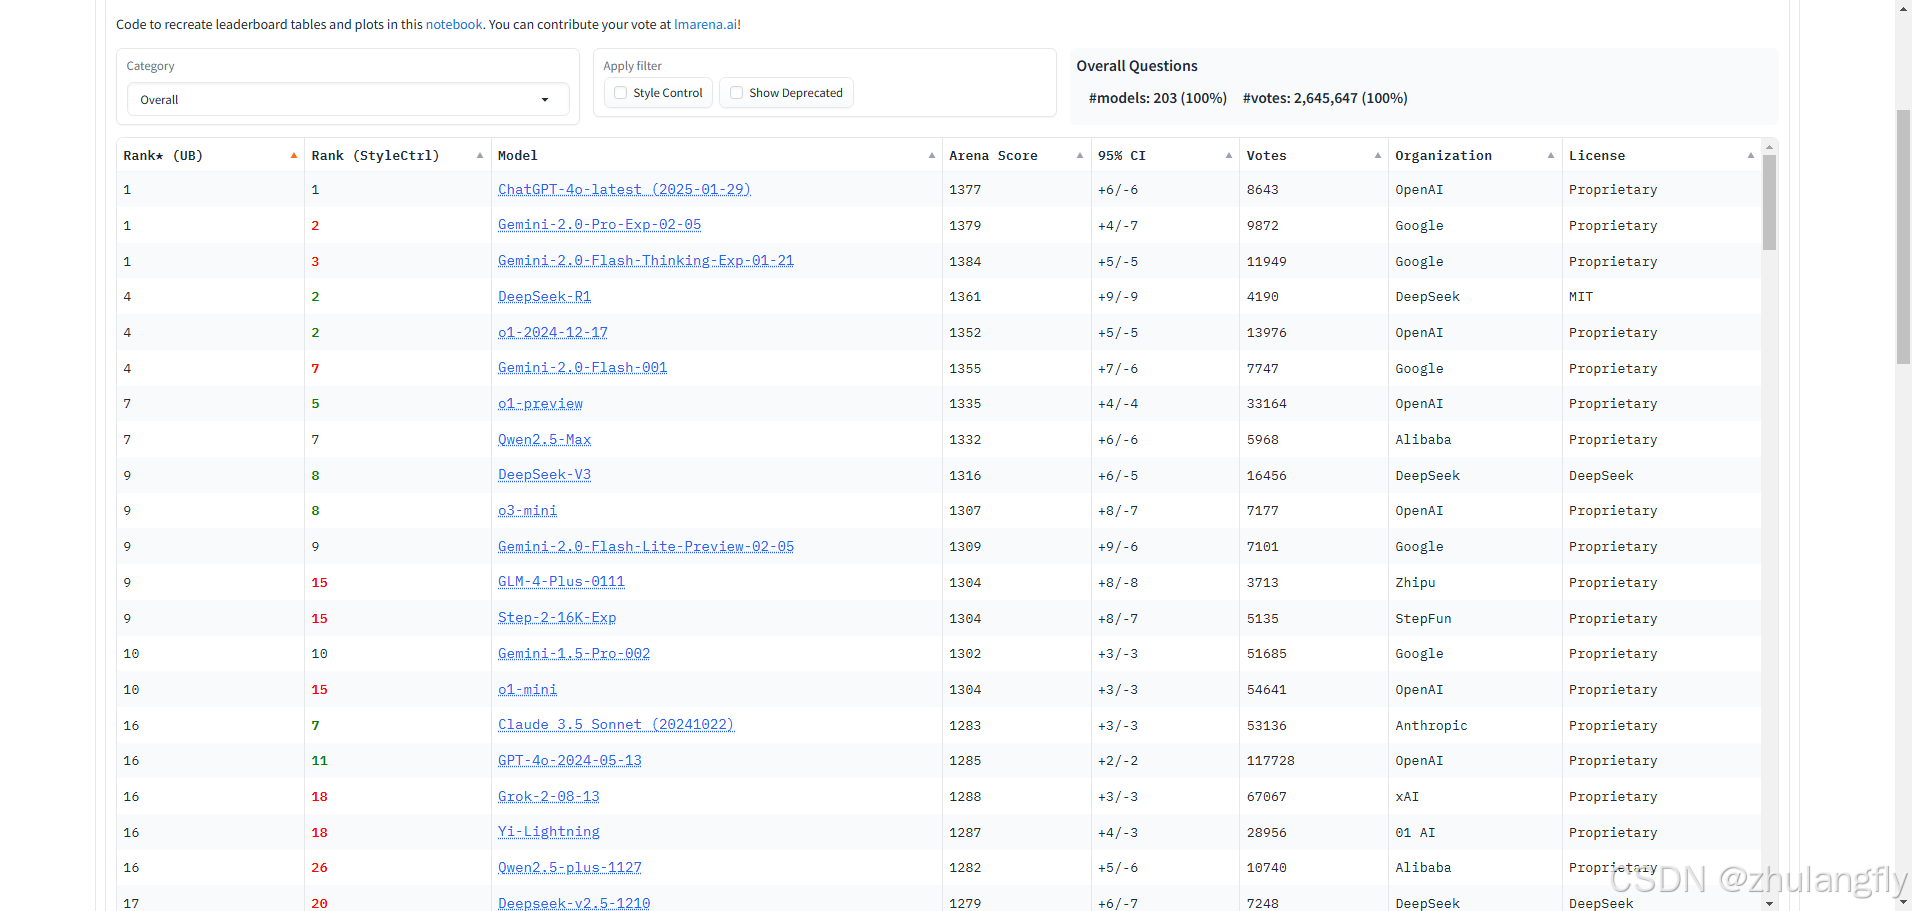Enable the Style Control checkbox
The image size is (1912, 911).
coord(621,93)
